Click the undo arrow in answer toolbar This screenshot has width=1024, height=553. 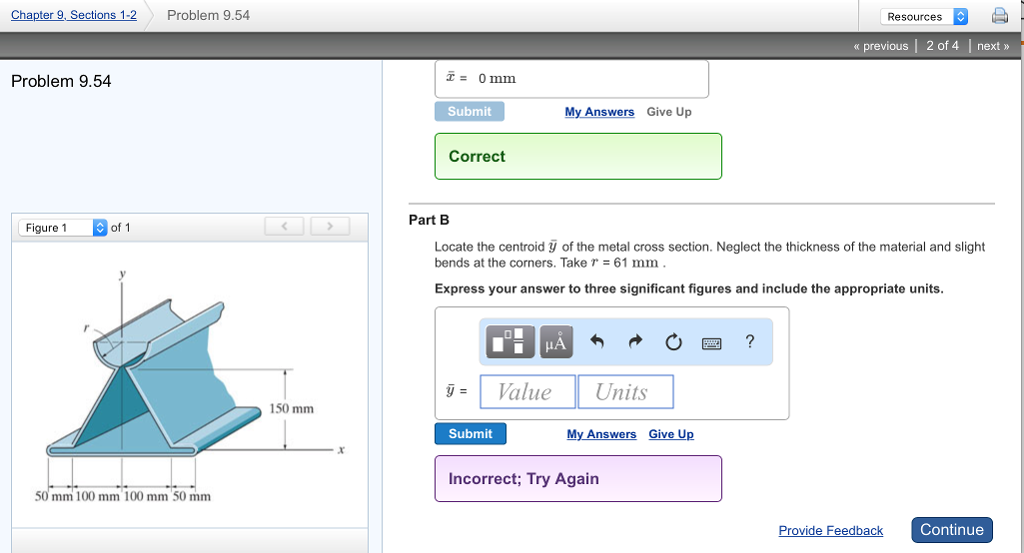(x=598, y=342)
